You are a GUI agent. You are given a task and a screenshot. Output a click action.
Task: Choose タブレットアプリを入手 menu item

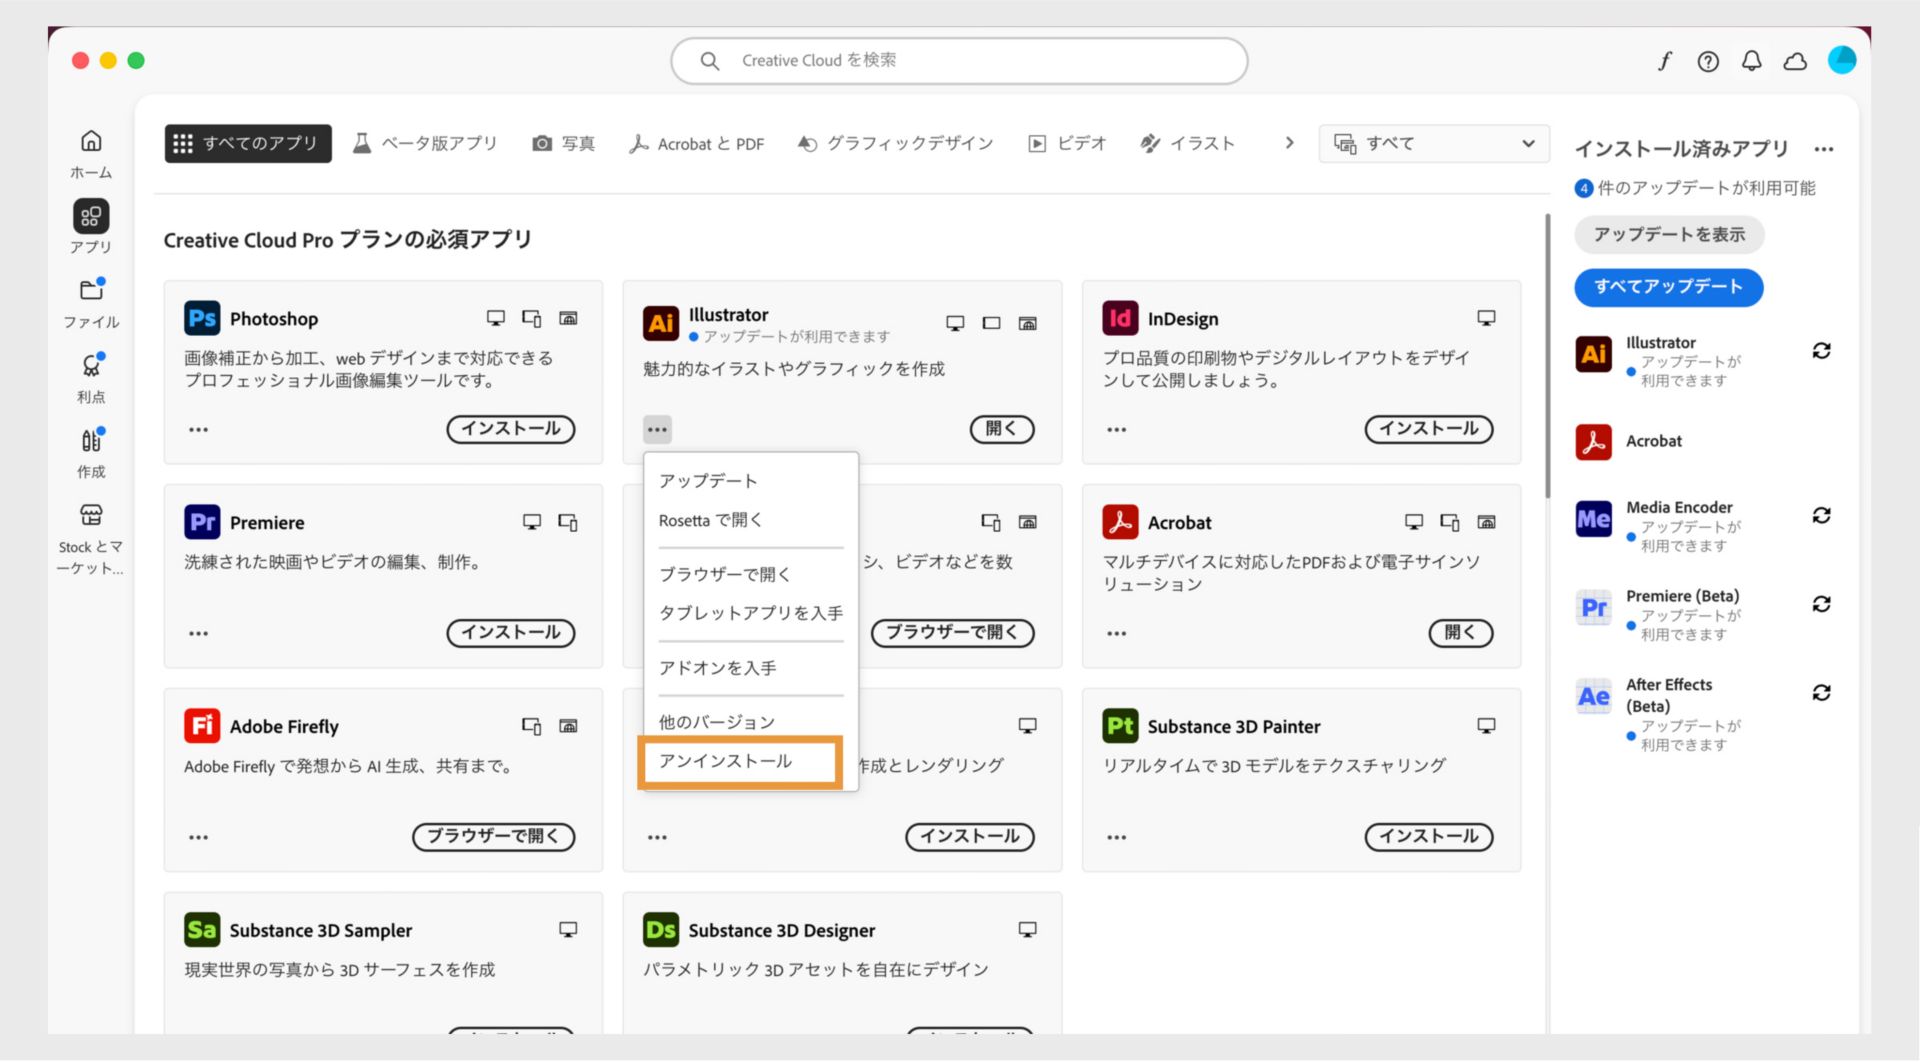click(751, 613)
